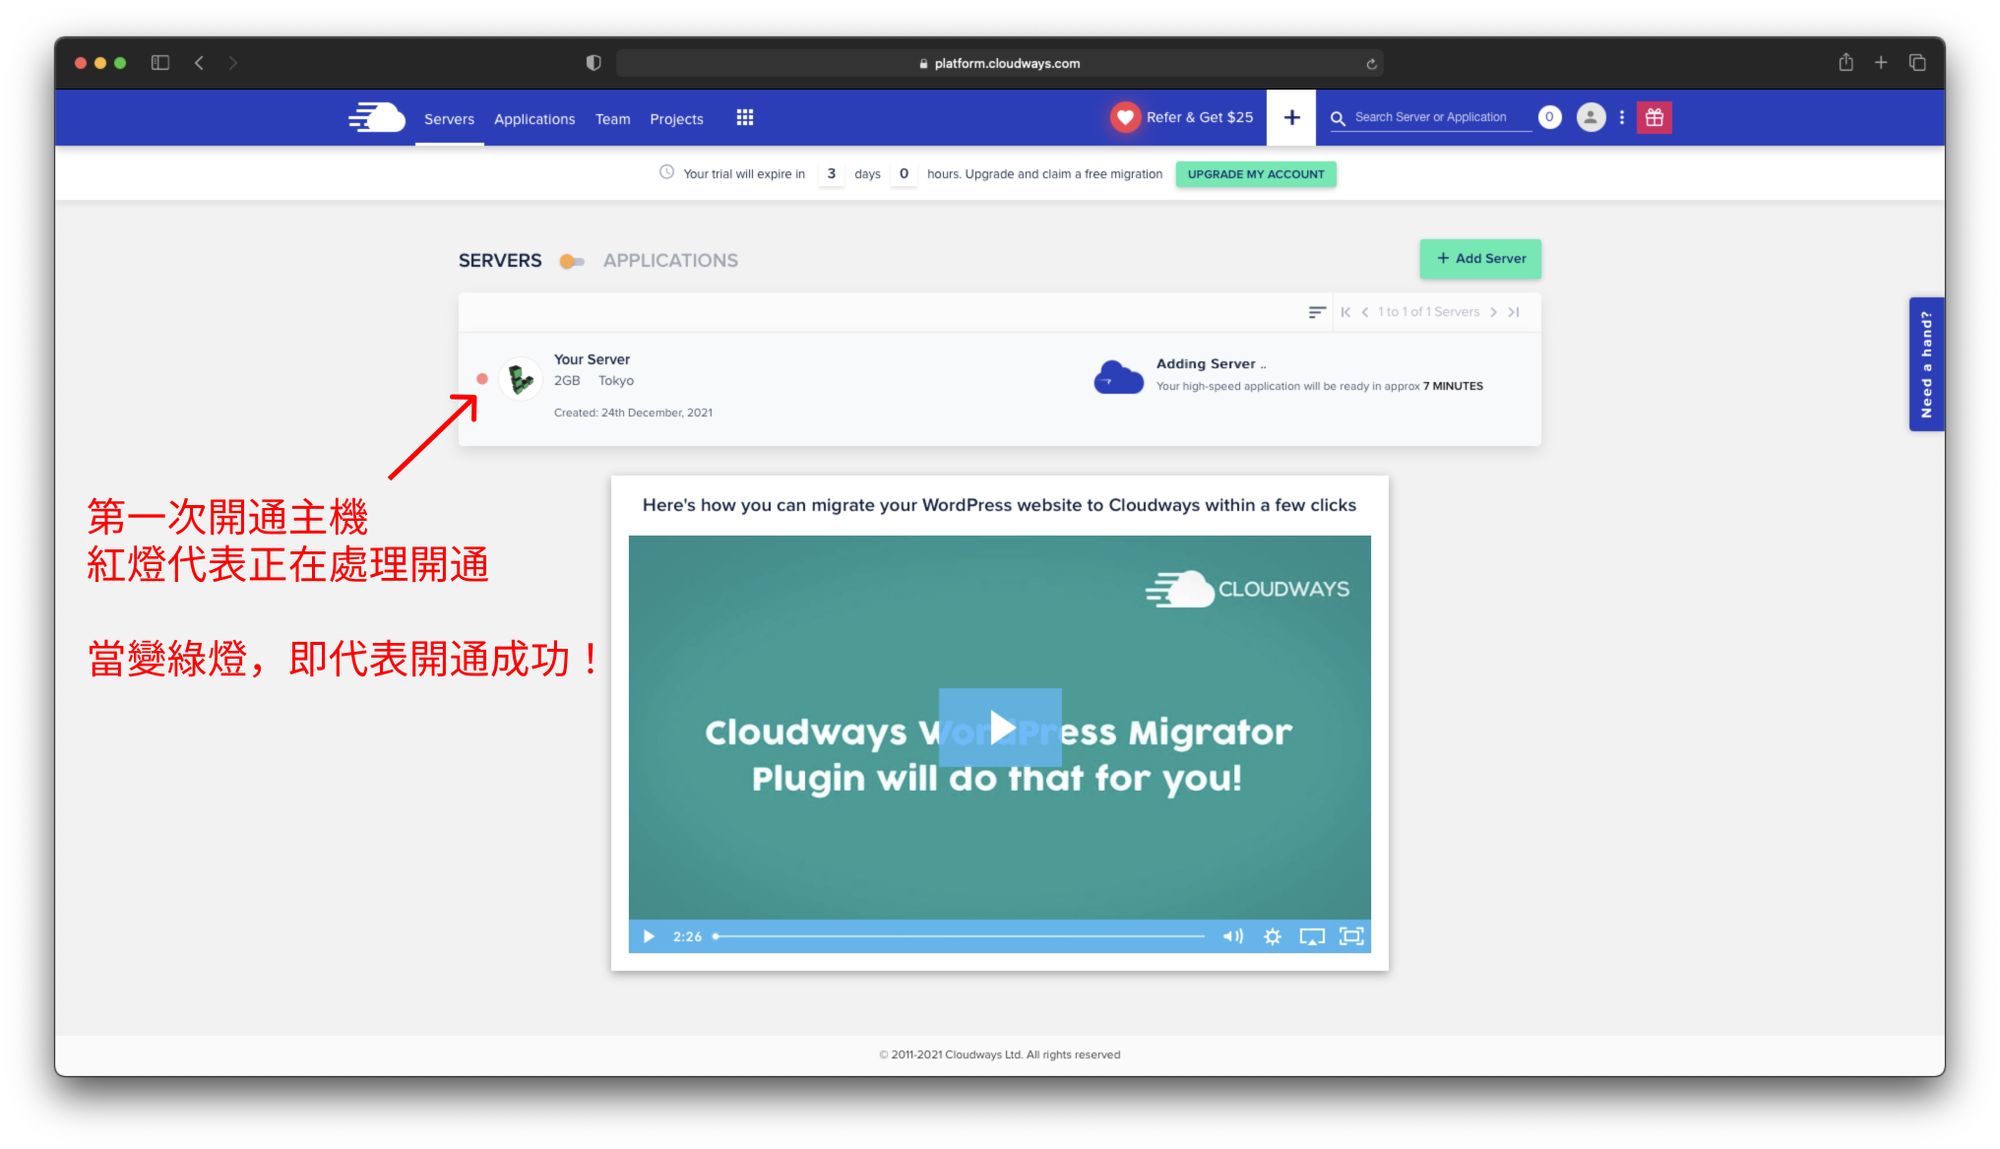Click the browser forward arrow
The width and height of the screenshot is (2000, 1149).
(x=232, y=63)
